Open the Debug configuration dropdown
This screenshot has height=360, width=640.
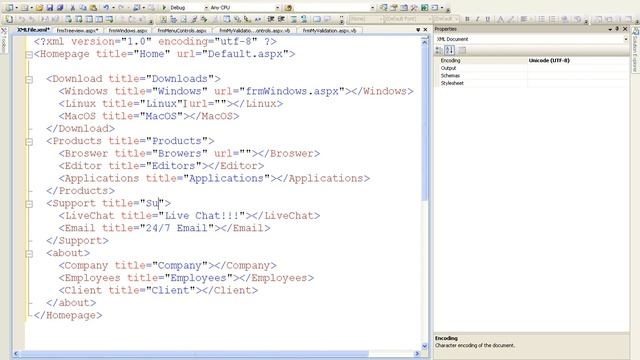click(206, 8)
